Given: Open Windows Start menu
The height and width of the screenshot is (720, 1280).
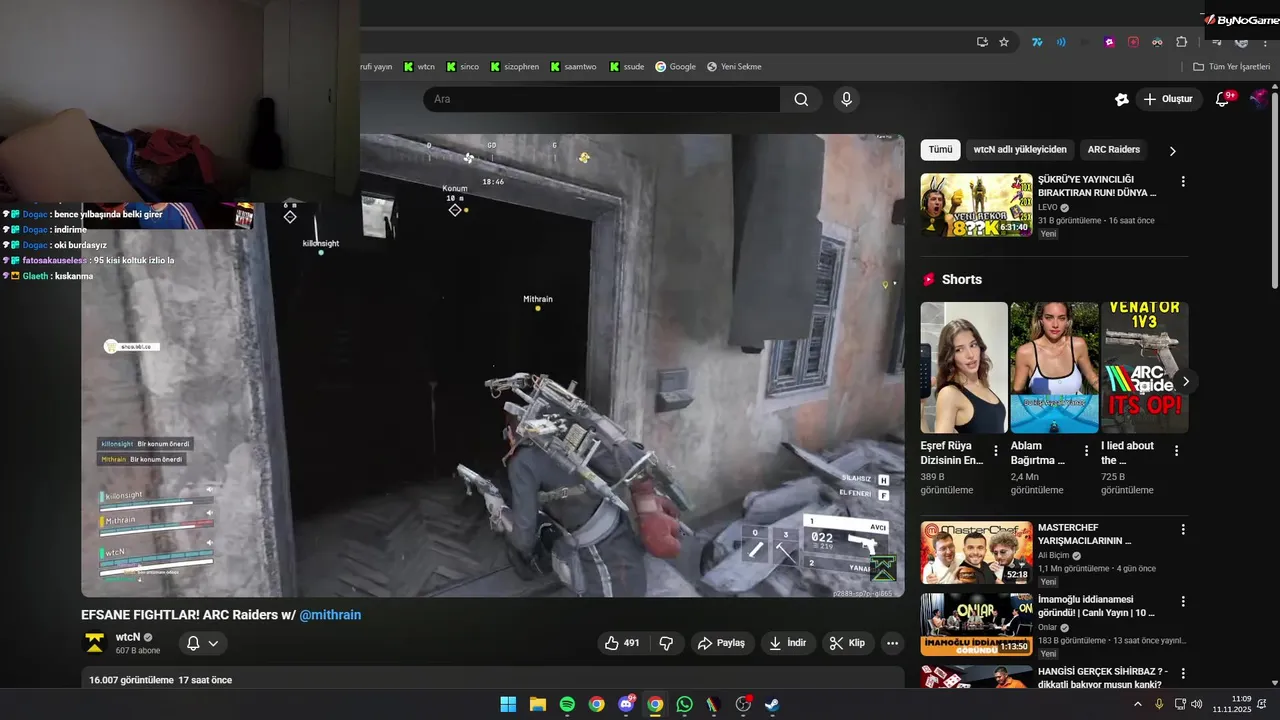Looking at the screenshot, I should 508,704.
